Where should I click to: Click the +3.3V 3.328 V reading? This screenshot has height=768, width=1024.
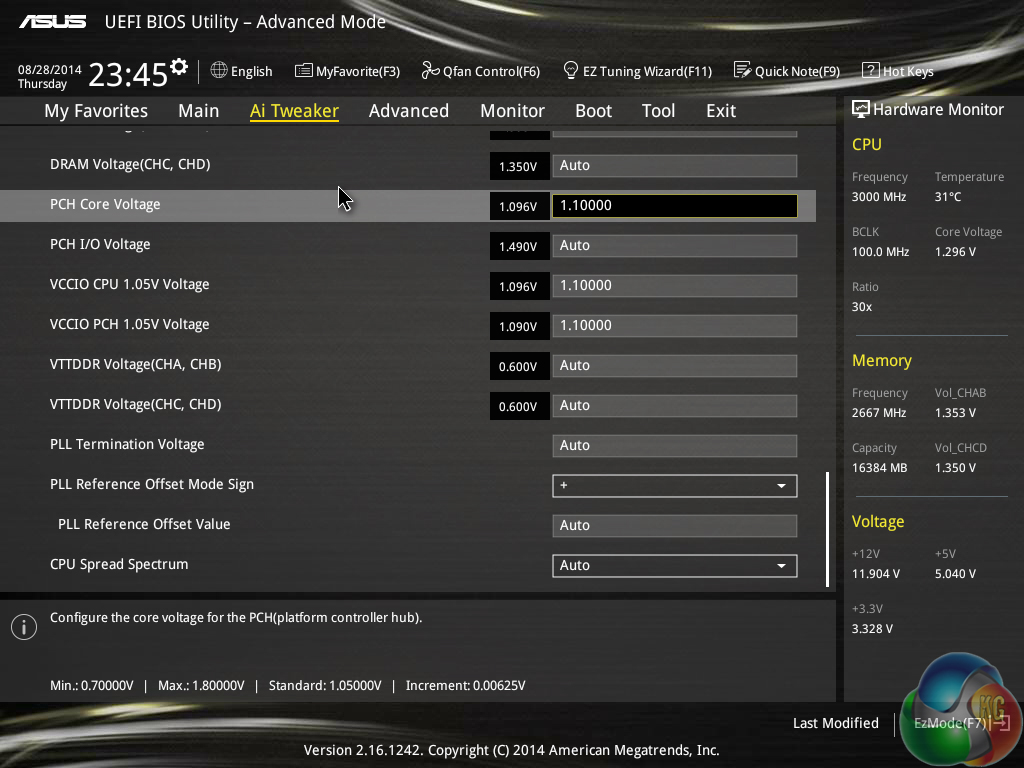click(872, 628)
